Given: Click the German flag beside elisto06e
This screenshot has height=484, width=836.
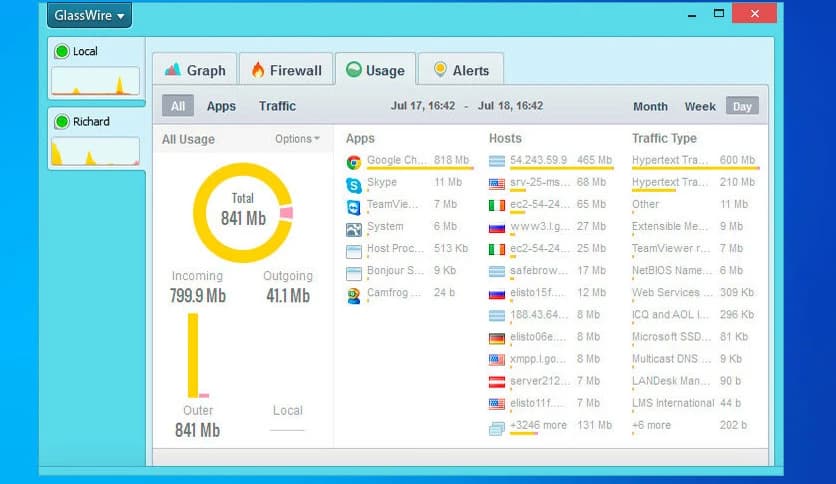Looking at the screenshot, I should [496, 338].
